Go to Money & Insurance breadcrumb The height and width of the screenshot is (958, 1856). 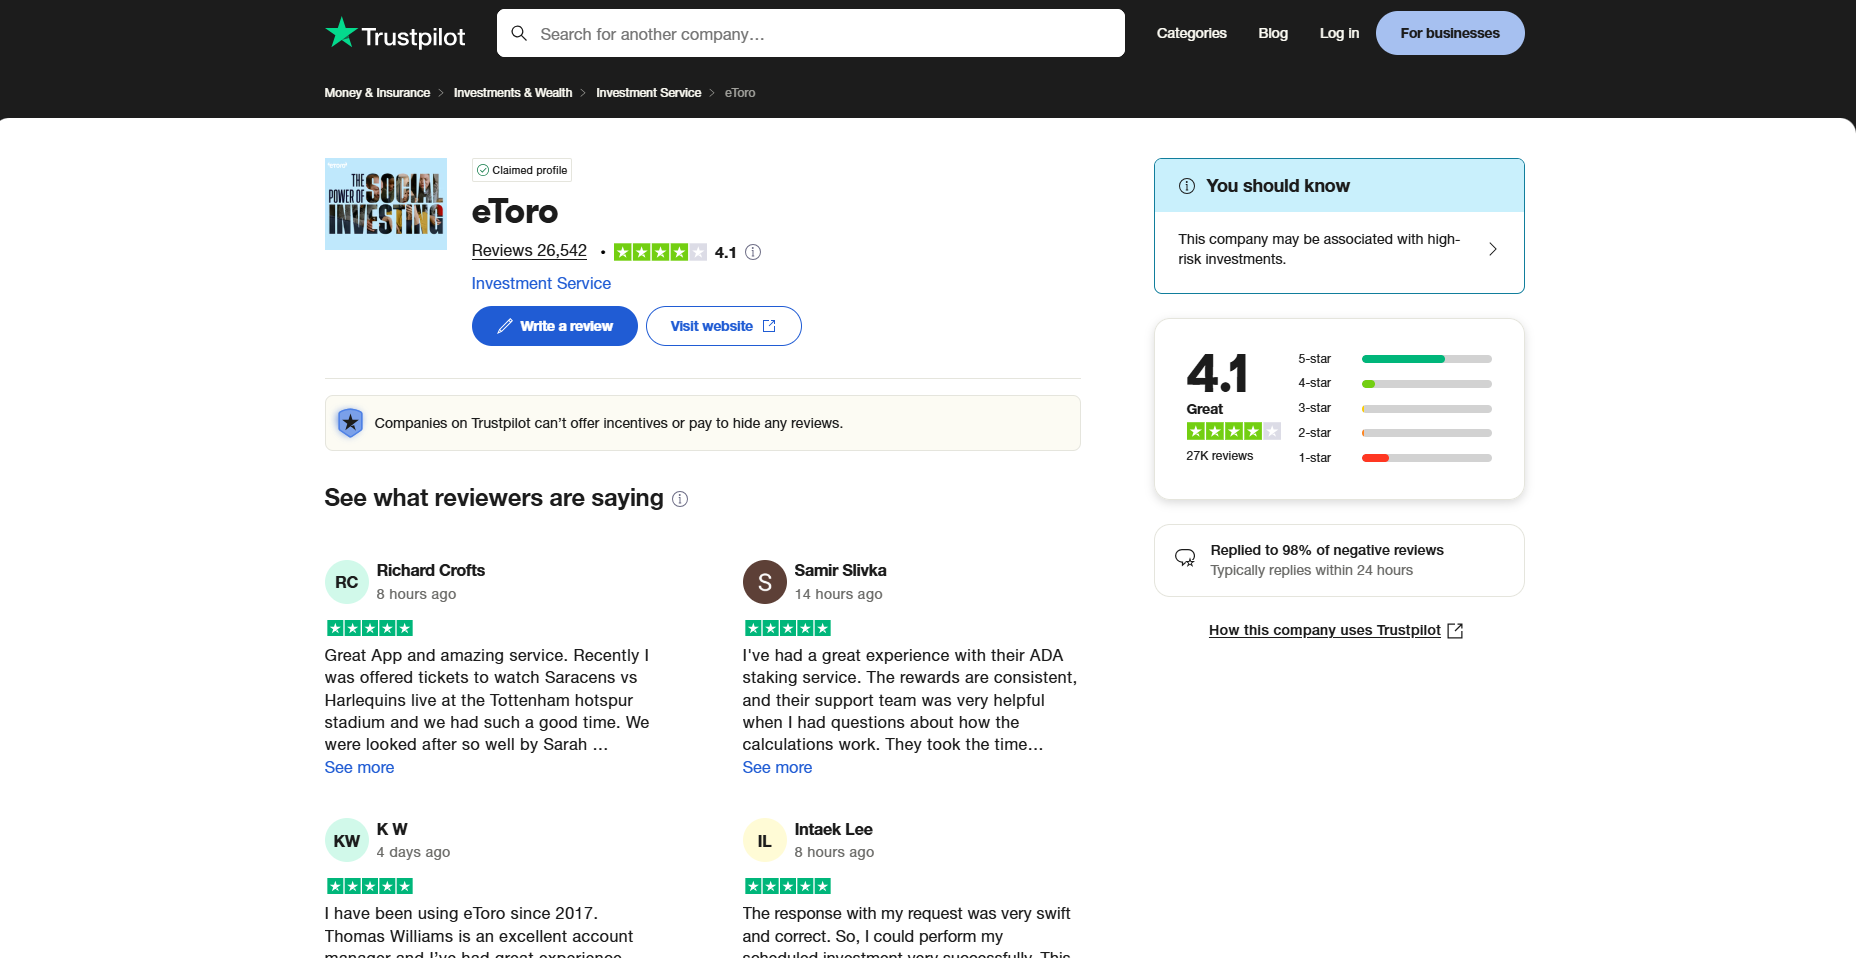(x=377, y=93)
